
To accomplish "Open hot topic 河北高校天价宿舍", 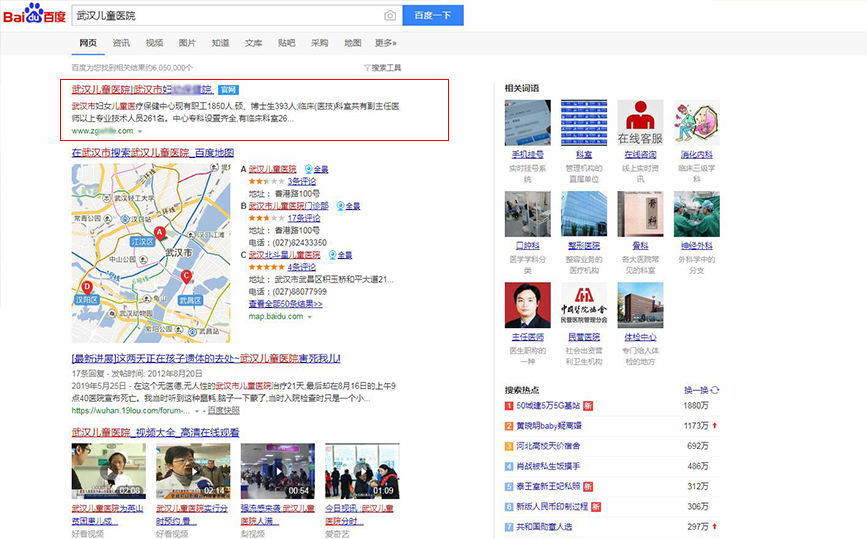I will [548, 446].
